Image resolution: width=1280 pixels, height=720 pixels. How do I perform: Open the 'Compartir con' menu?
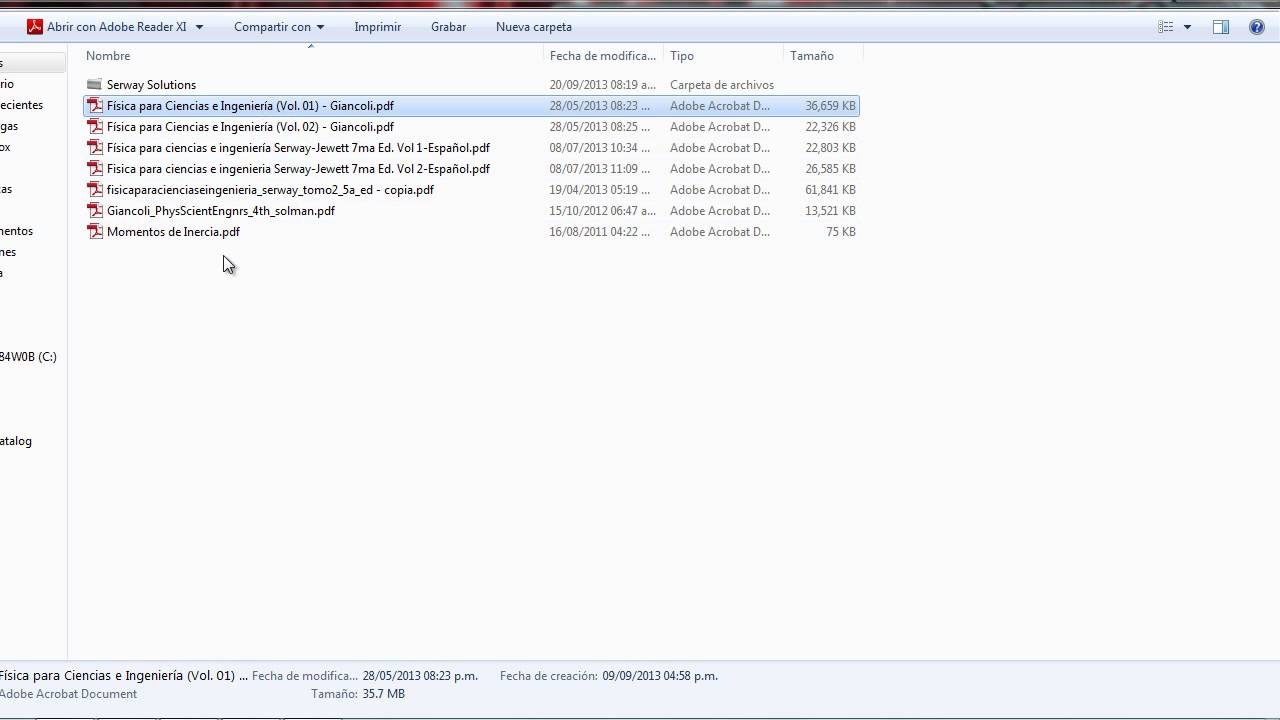pyautogui.click(x=279, y=27)
